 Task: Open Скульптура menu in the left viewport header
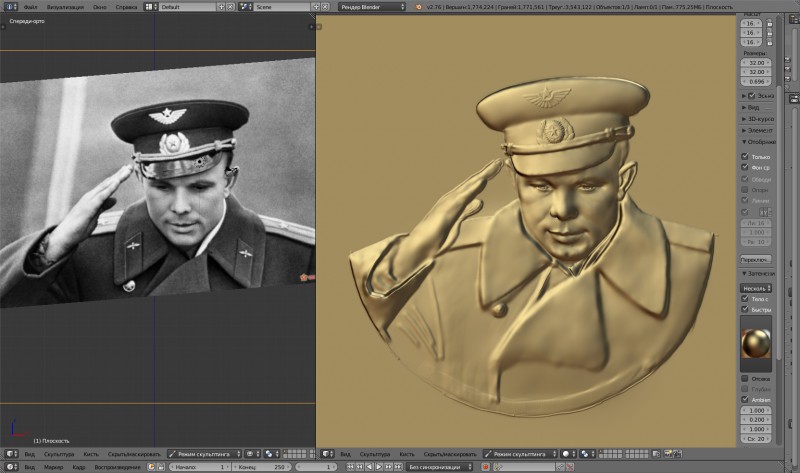tap(59, 454)
